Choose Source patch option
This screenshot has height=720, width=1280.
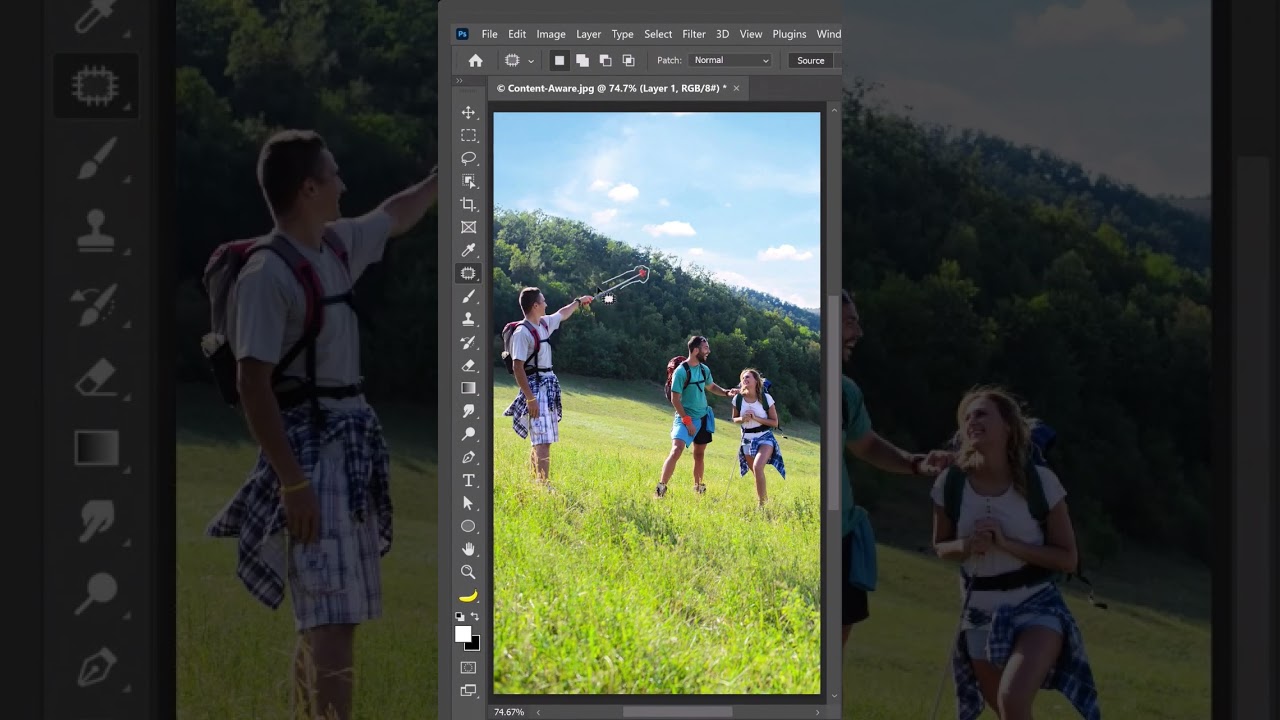point(811,60)
